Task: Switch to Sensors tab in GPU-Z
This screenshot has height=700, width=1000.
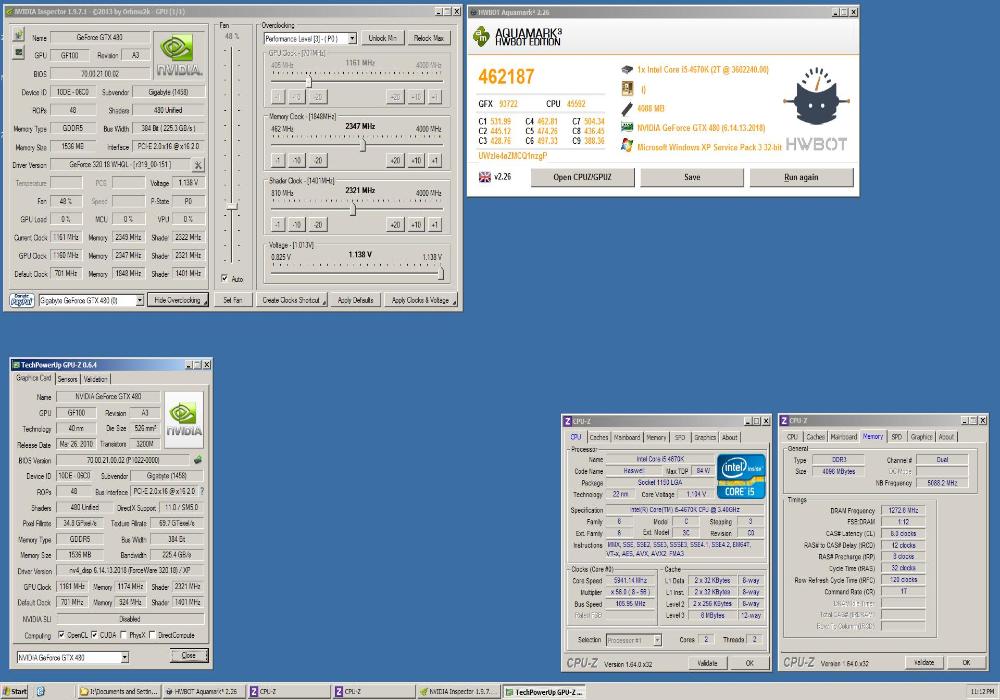Action: click(68, 379)
